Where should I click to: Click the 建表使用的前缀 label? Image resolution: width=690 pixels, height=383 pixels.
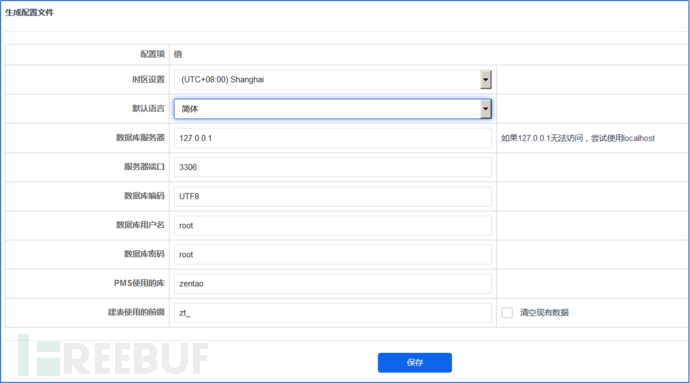(x=136, y=312)
